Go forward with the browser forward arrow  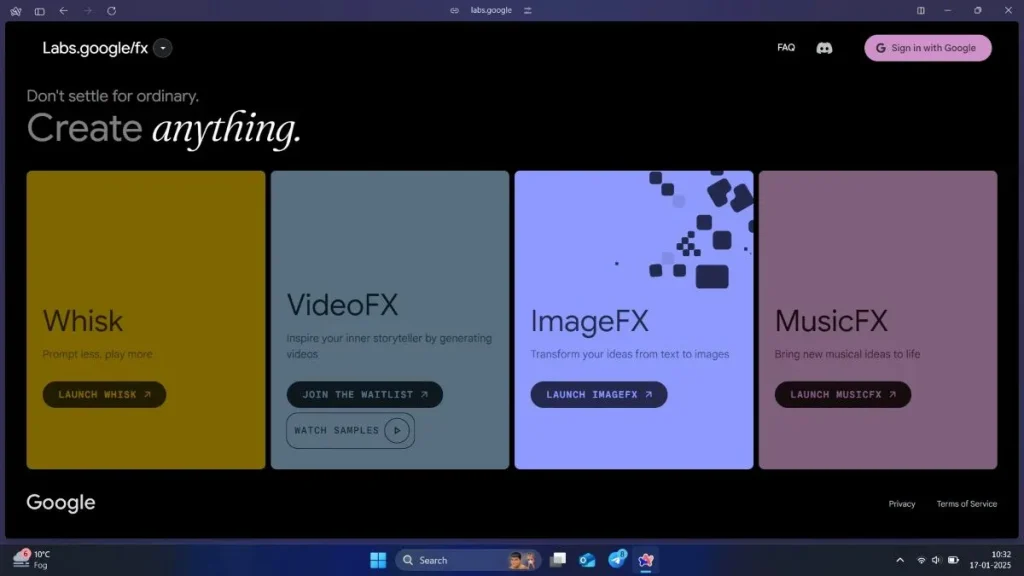pos(88,10)
